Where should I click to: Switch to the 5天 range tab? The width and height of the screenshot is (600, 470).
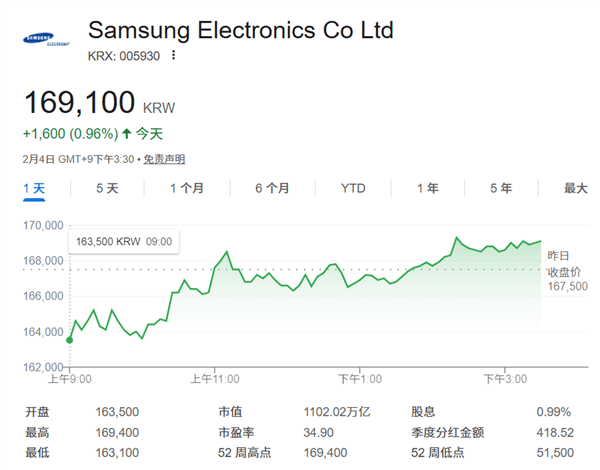(x=107, y=188)
